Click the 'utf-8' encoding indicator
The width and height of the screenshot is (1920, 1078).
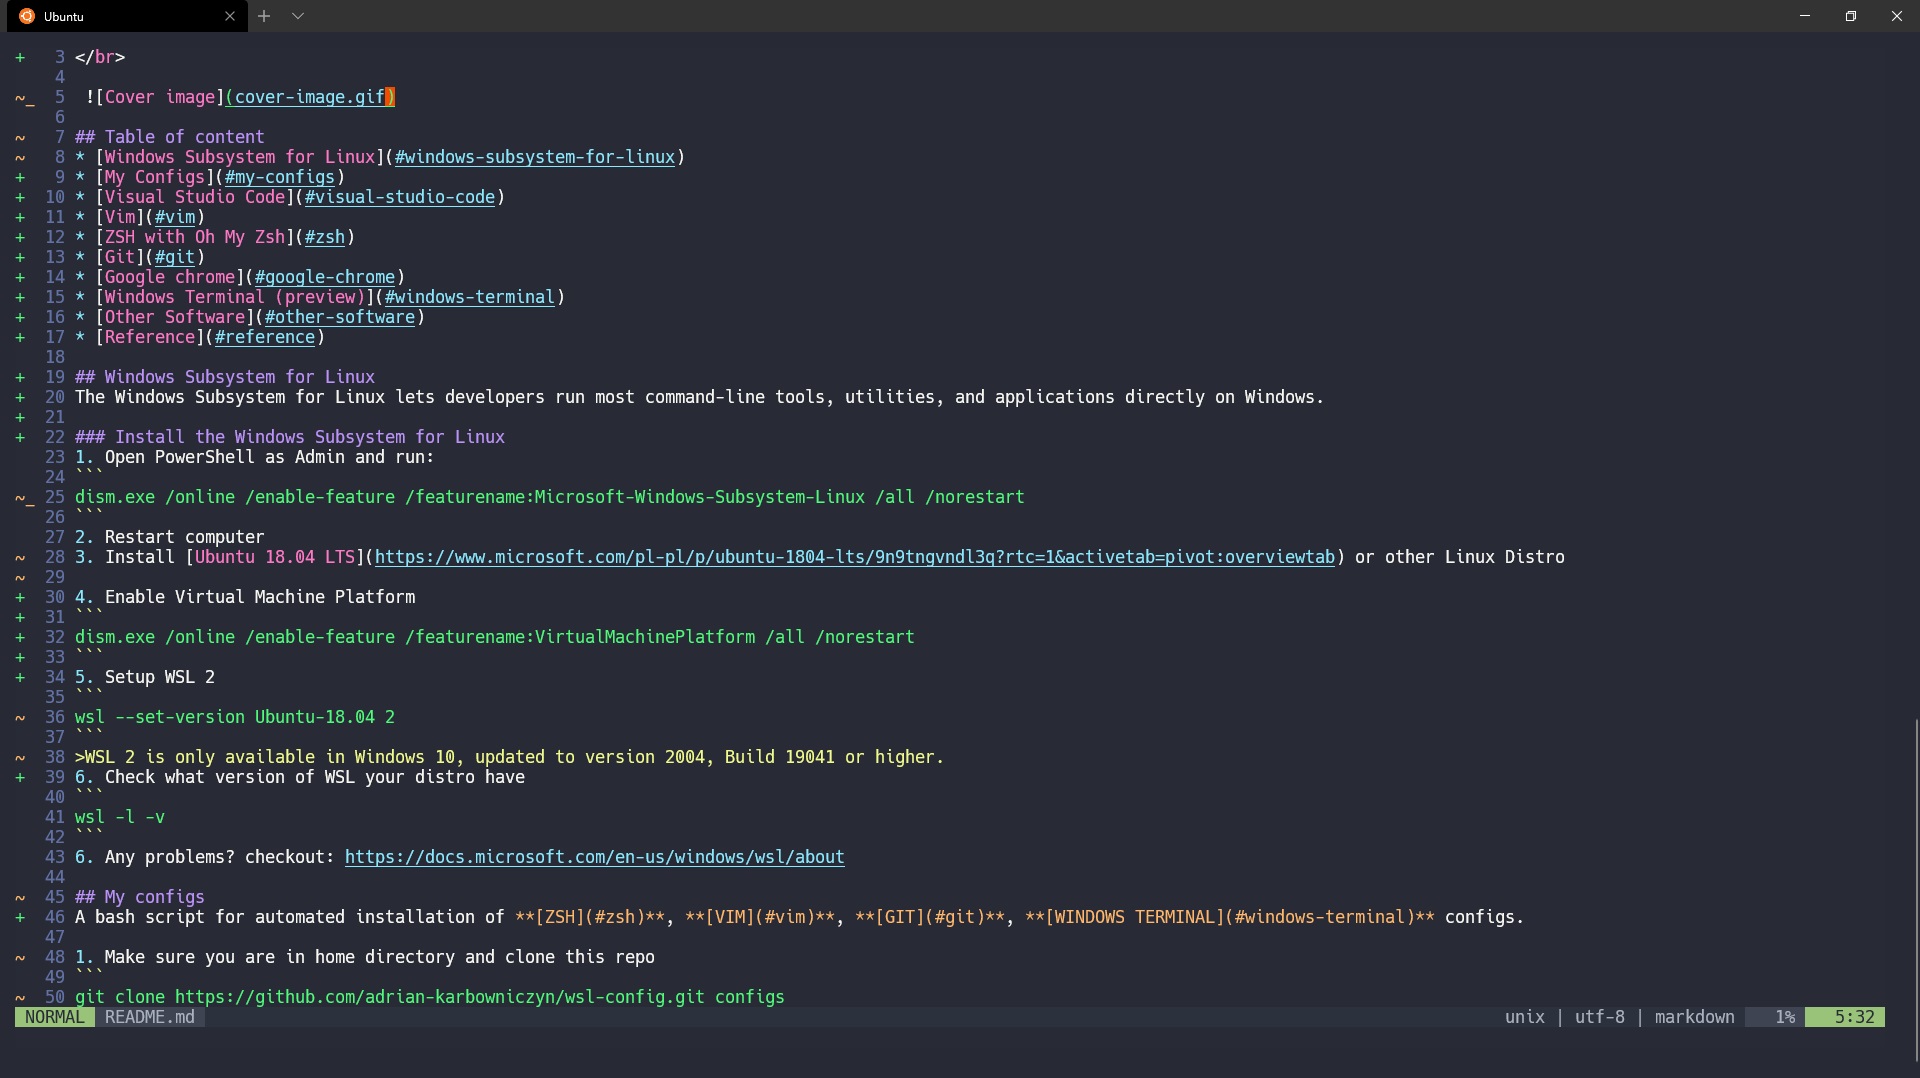(1600, 1017)
